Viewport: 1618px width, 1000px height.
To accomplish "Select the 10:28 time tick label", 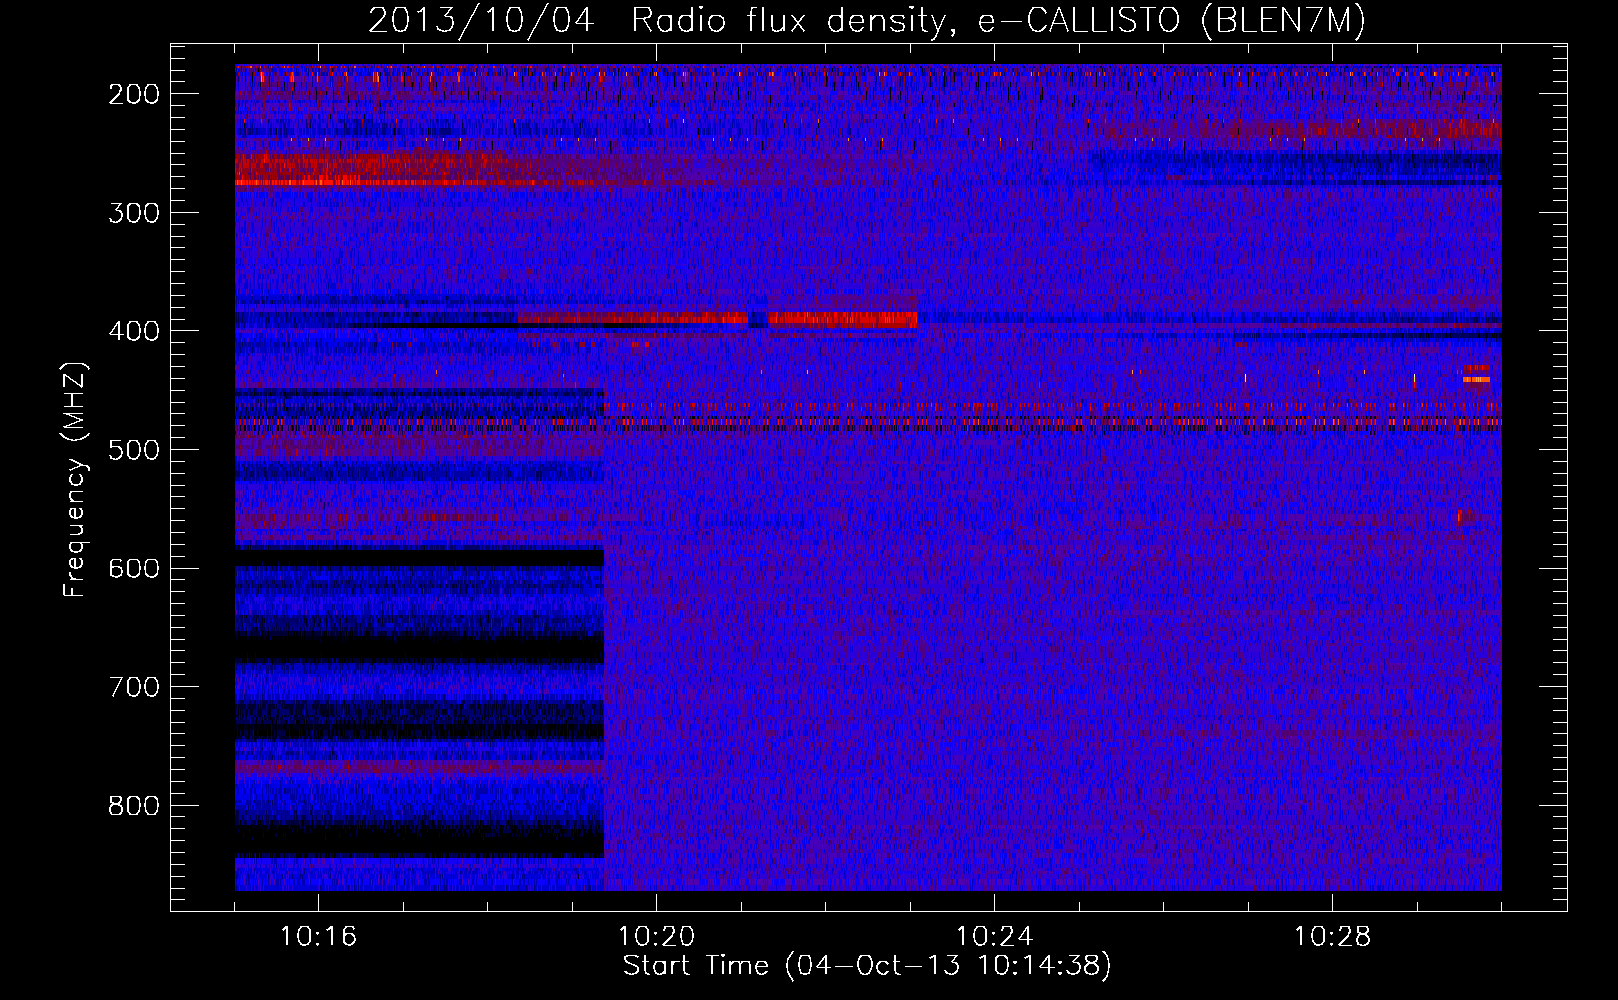I will tap(1332, 937).
